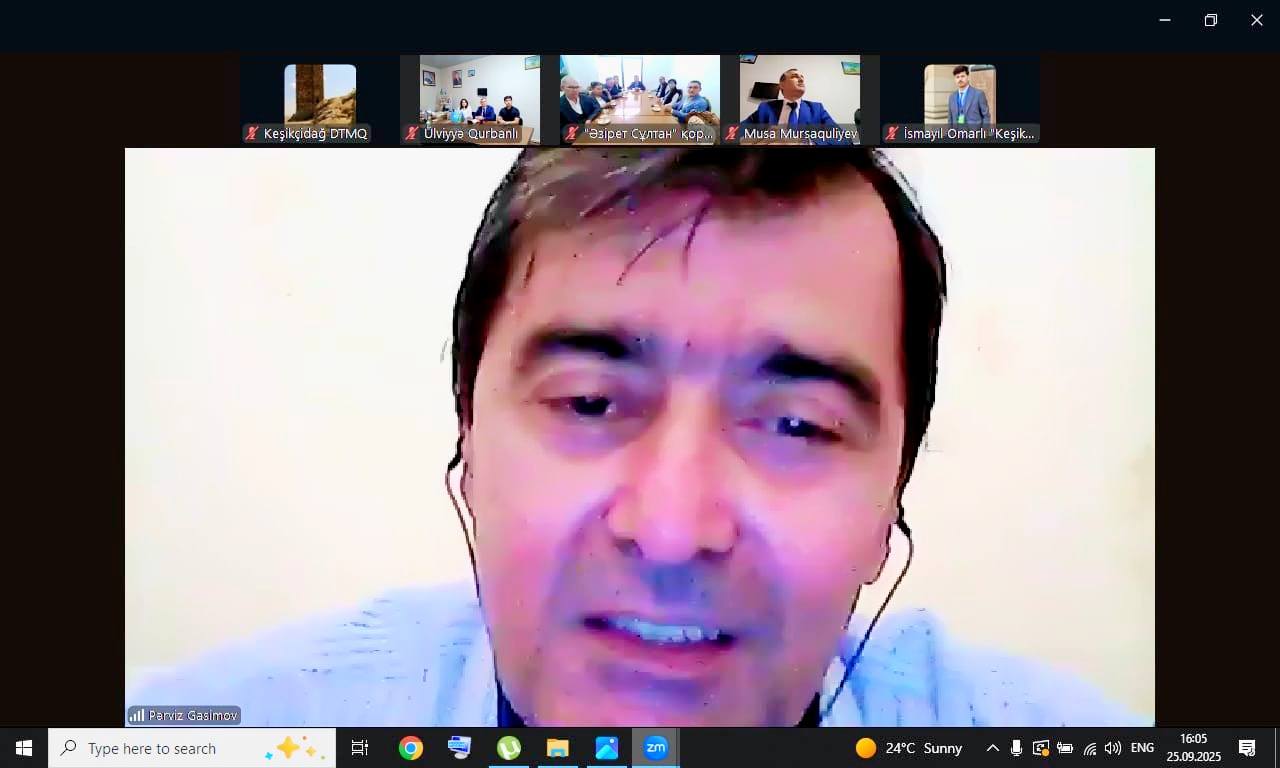Open the Zoom app in the taskbar
This screenshot has height=768, width=1280.
656,748
